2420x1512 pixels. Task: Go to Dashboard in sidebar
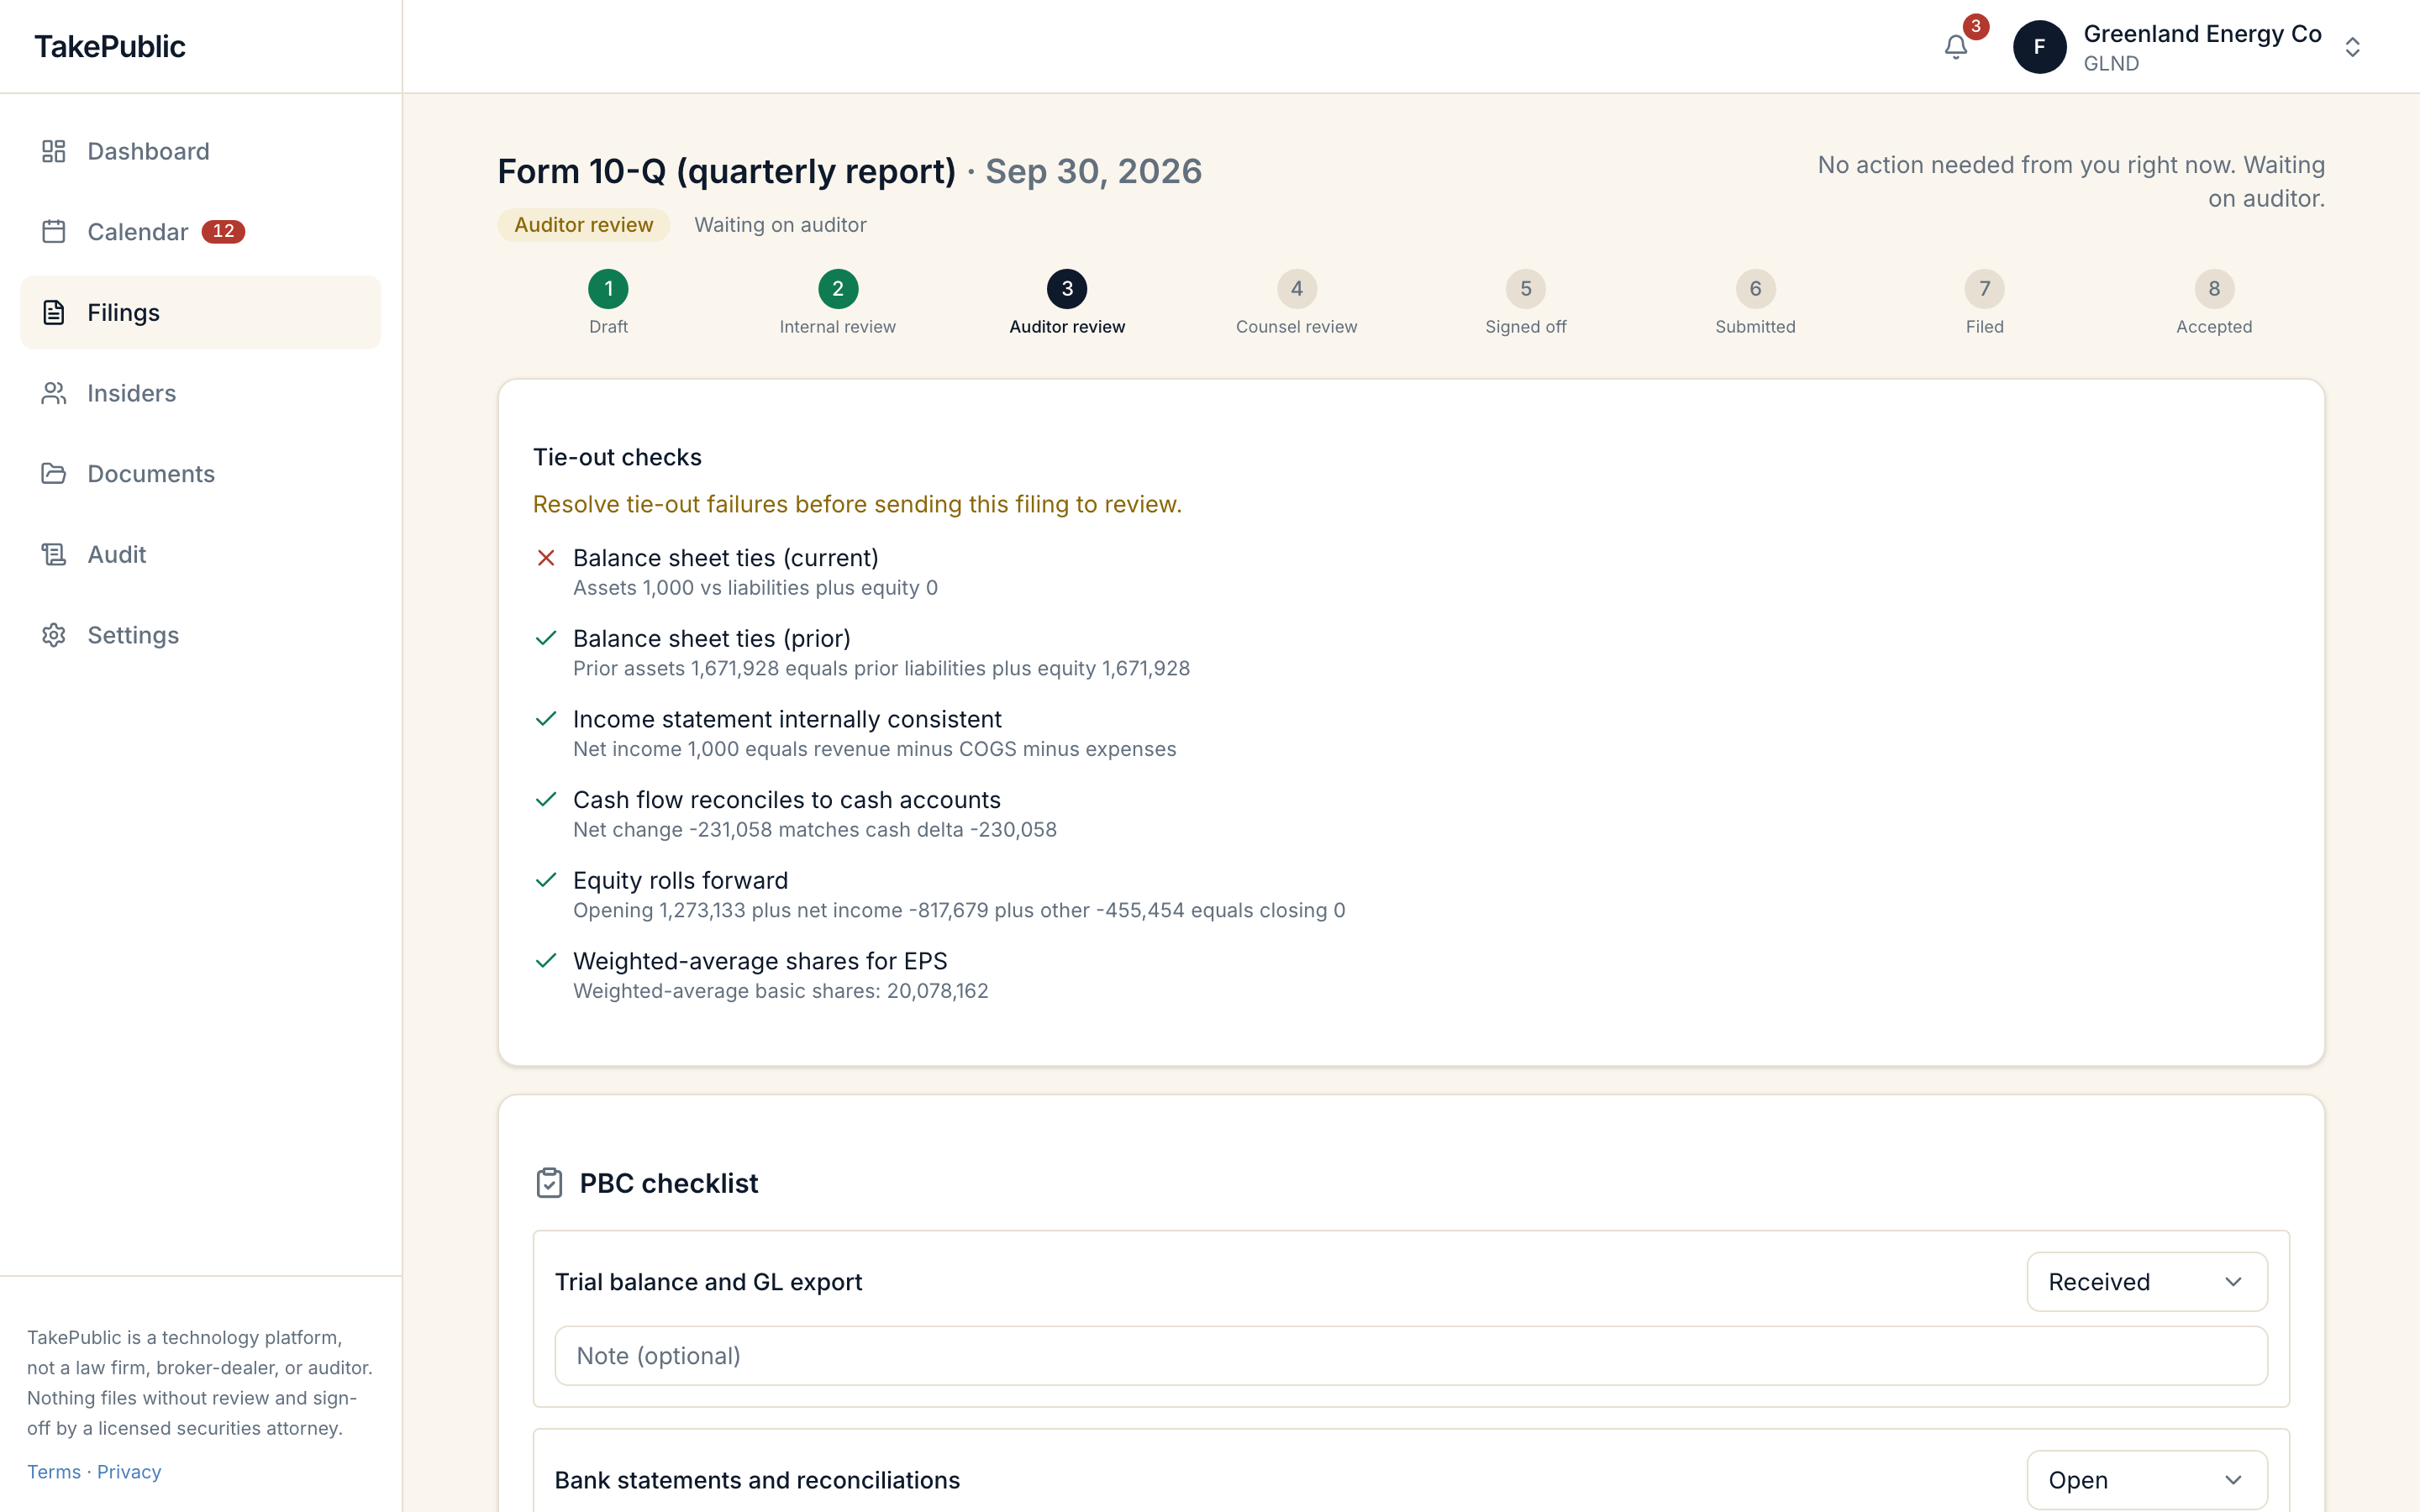click(x=200, y=151)
